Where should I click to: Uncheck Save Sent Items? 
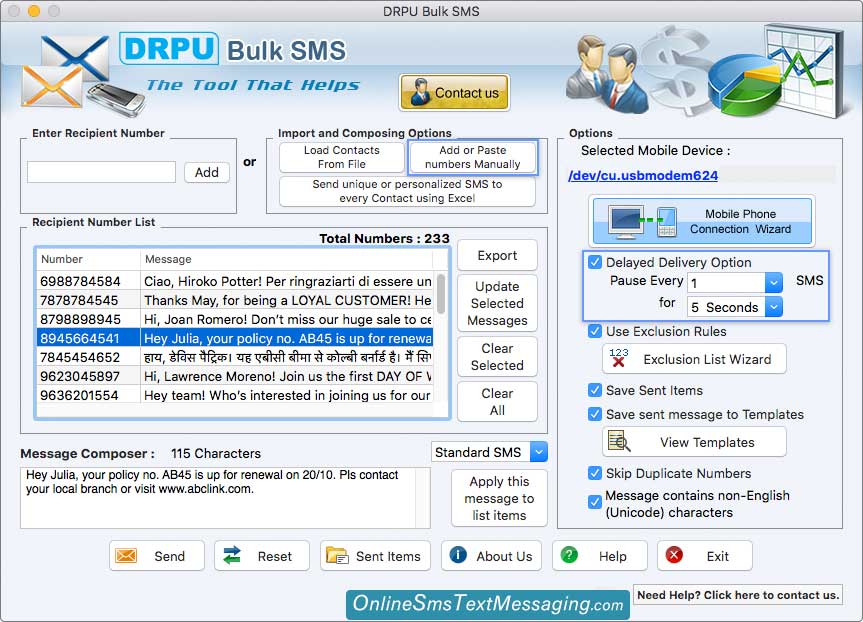coord(595,390)
